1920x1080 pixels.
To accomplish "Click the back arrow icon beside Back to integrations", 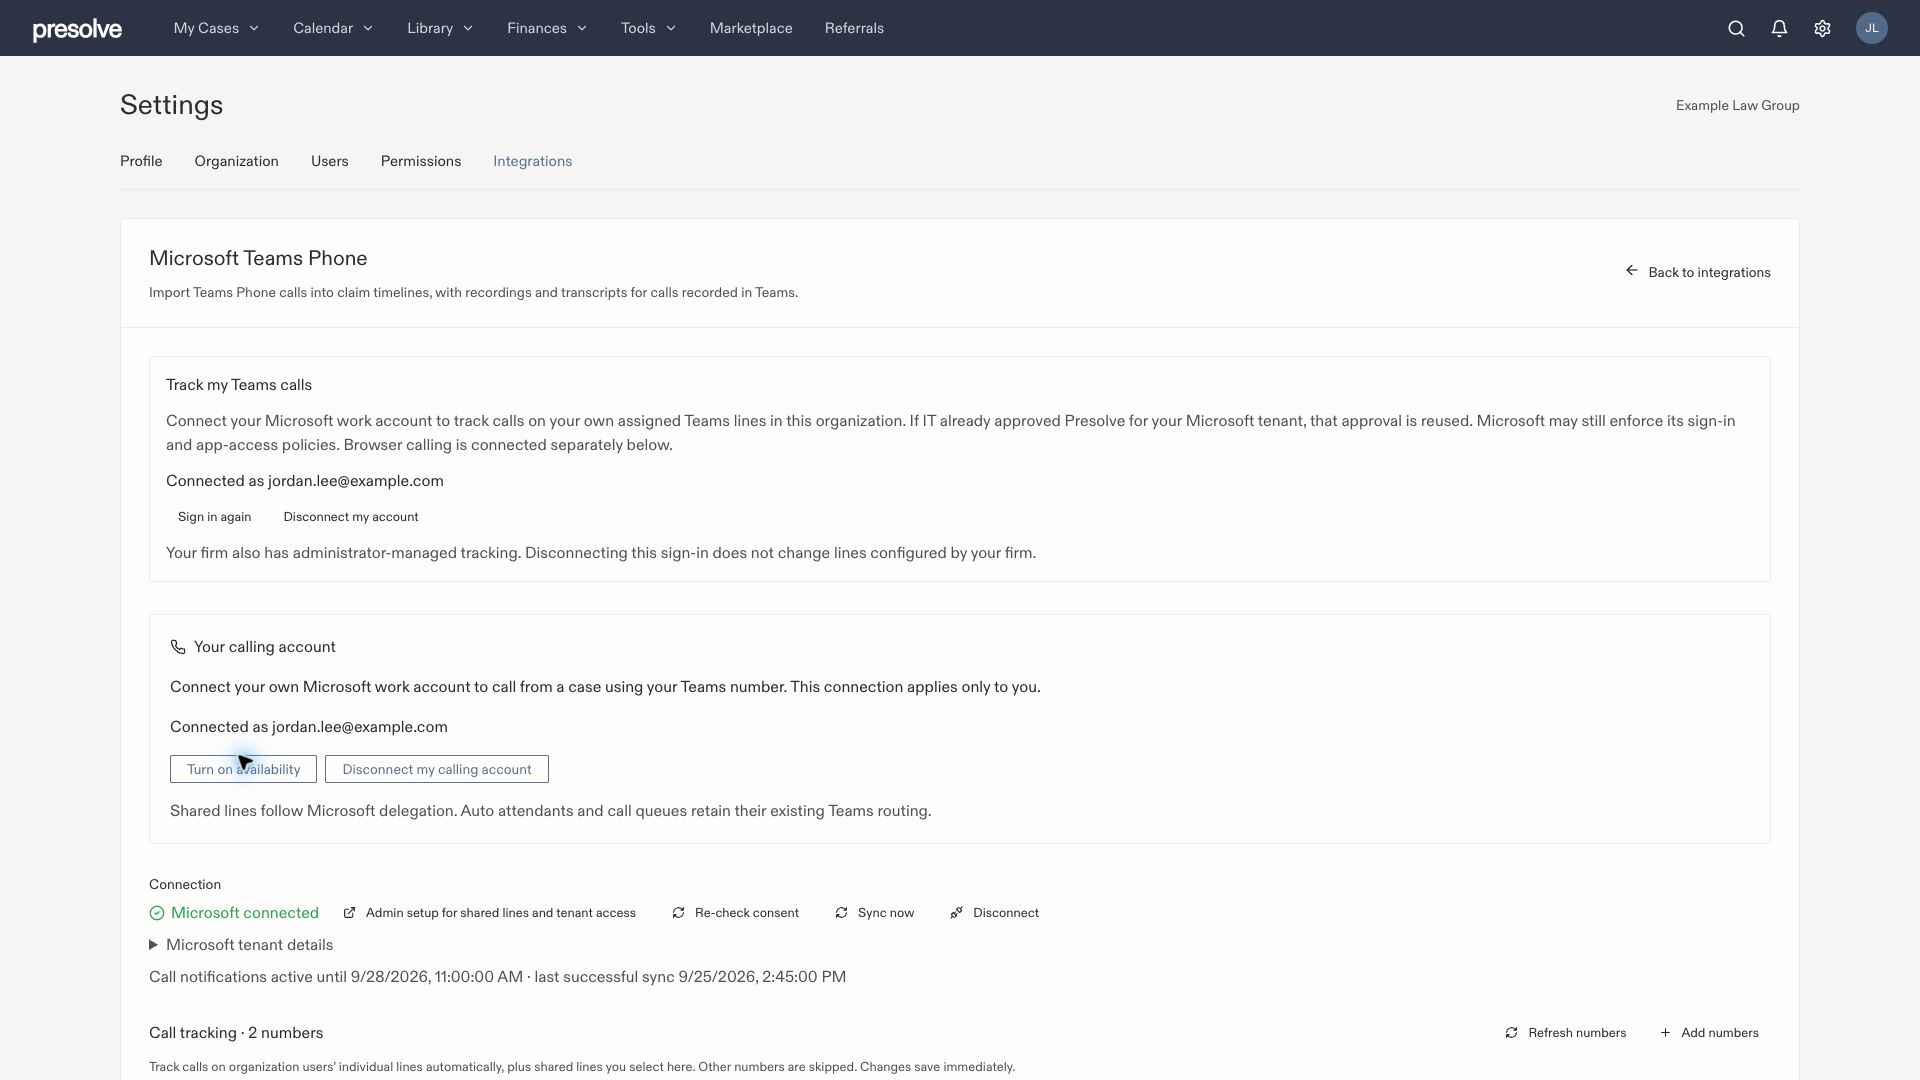I will pyautogui.click(x=1631, y=271).
